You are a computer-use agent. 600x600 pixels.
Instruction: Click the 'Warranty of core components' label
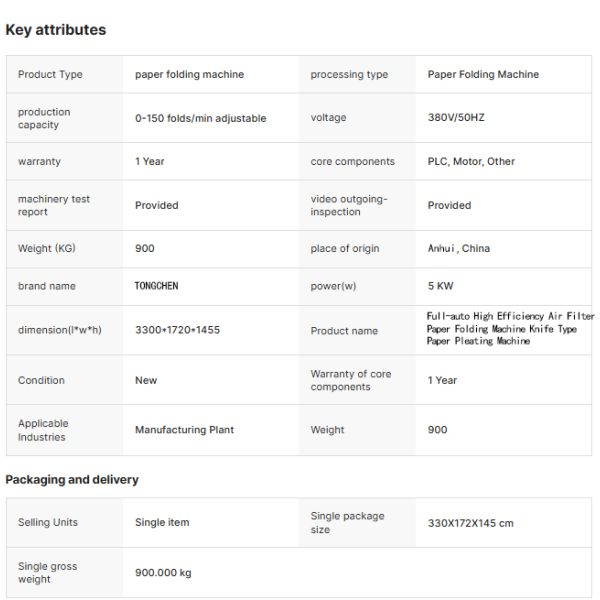(x=350, y=380)
